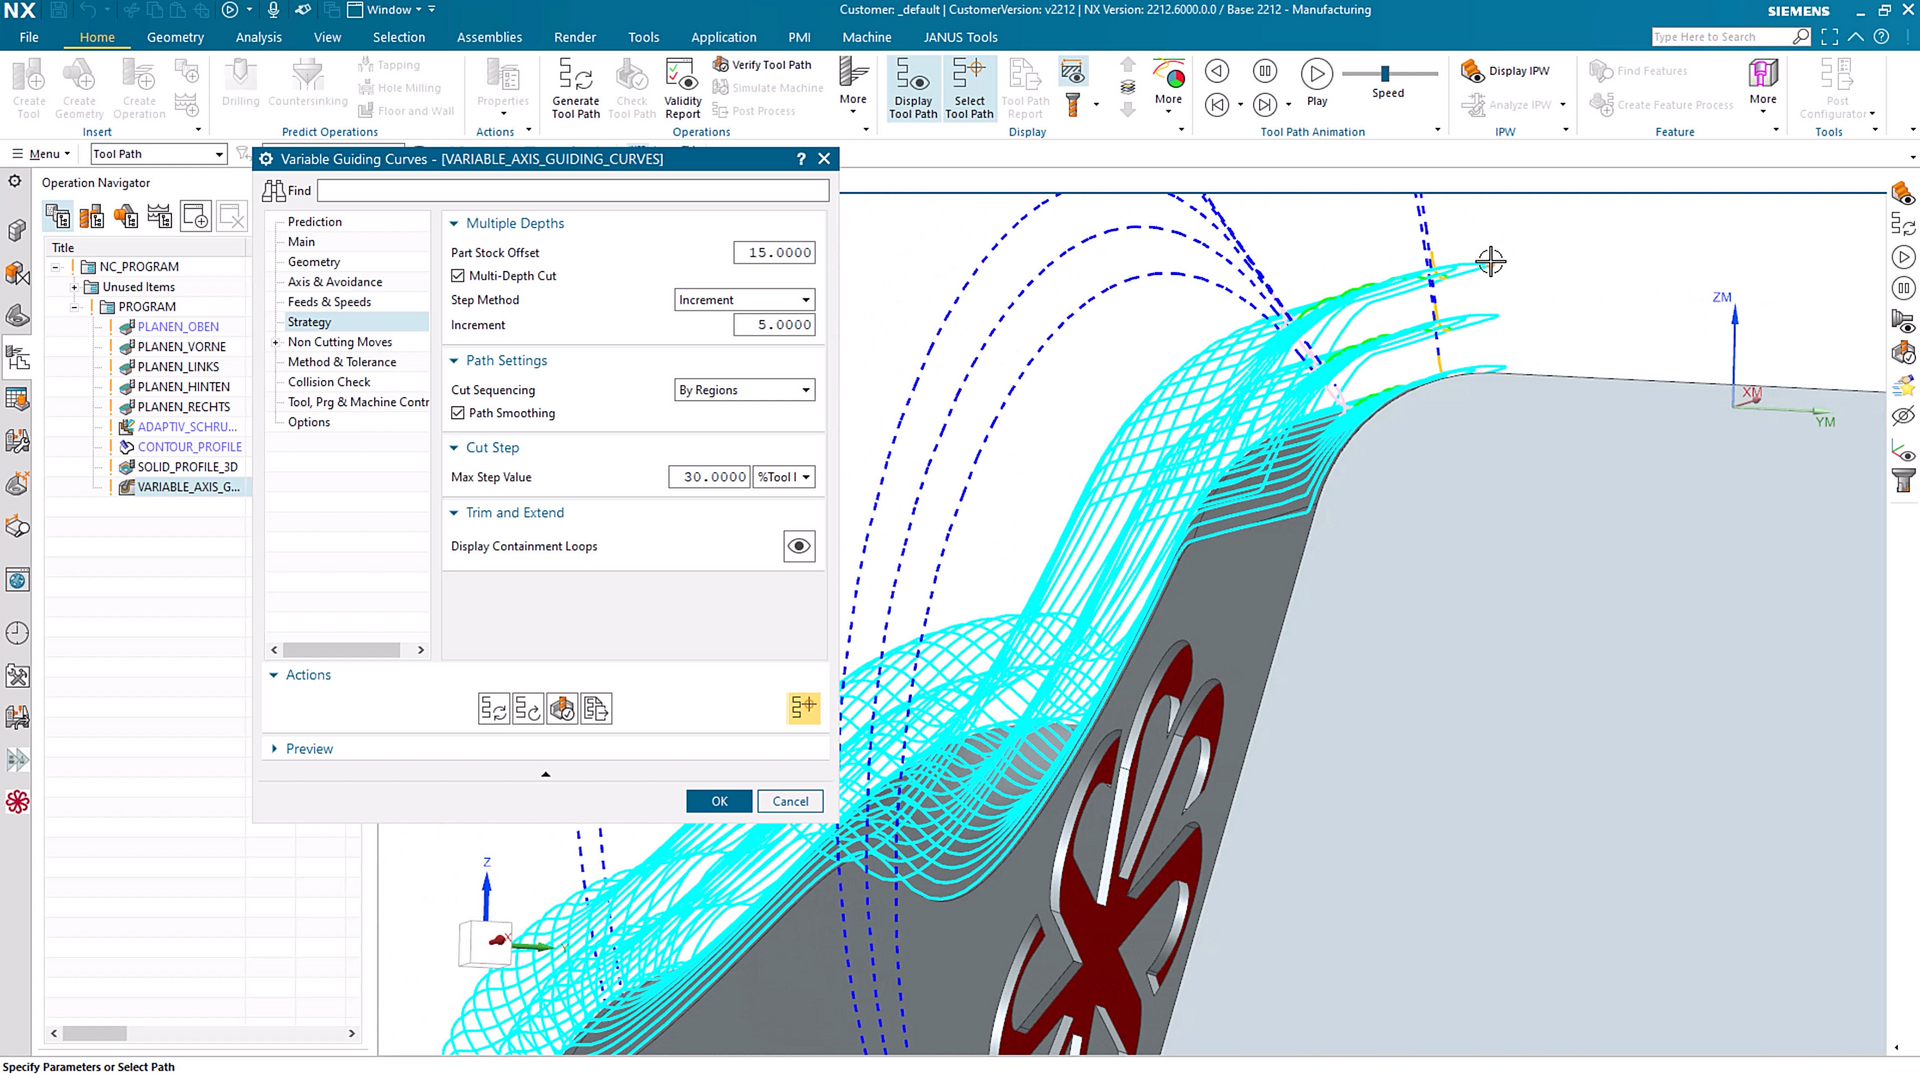Click Verify Tool Path in ribbon
The image size is (1920, 1078).
[762, 64]
